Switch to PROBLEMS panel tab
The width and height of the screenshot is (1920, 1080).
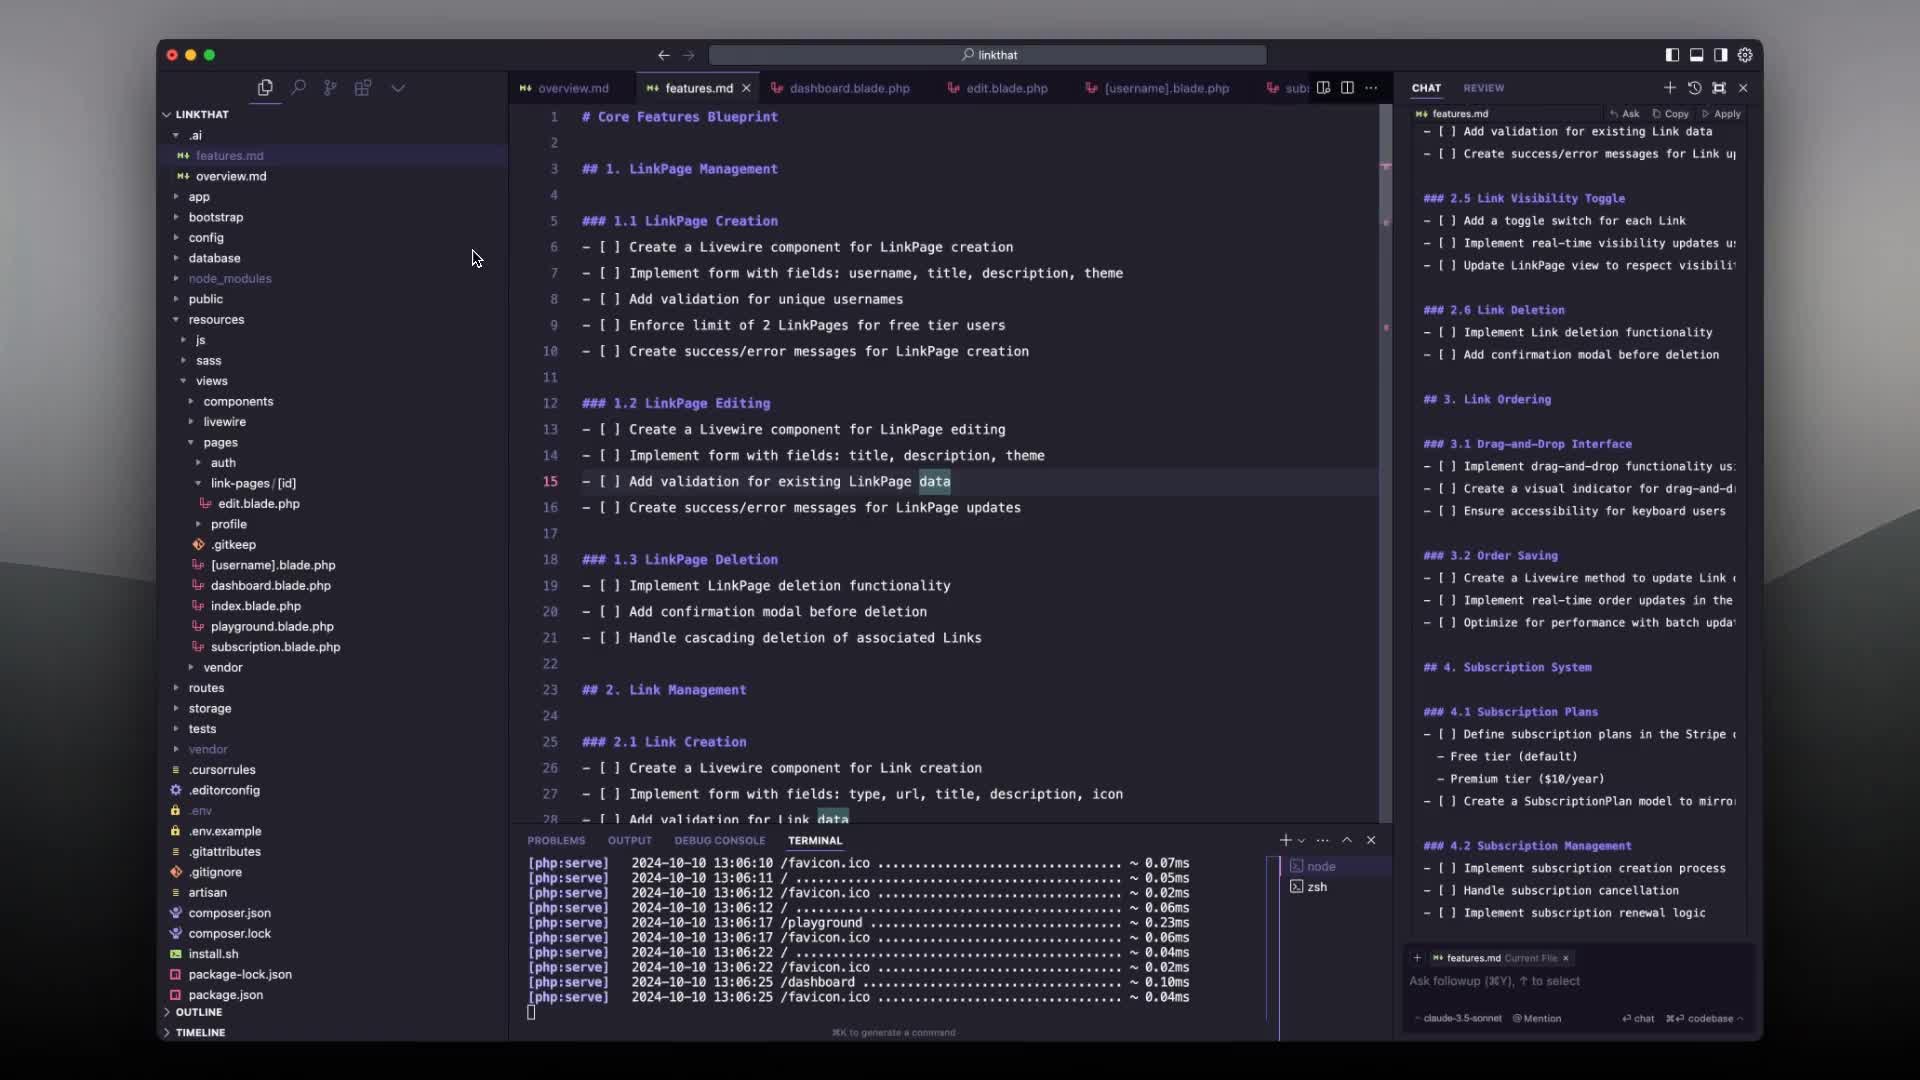pos(556,841)
